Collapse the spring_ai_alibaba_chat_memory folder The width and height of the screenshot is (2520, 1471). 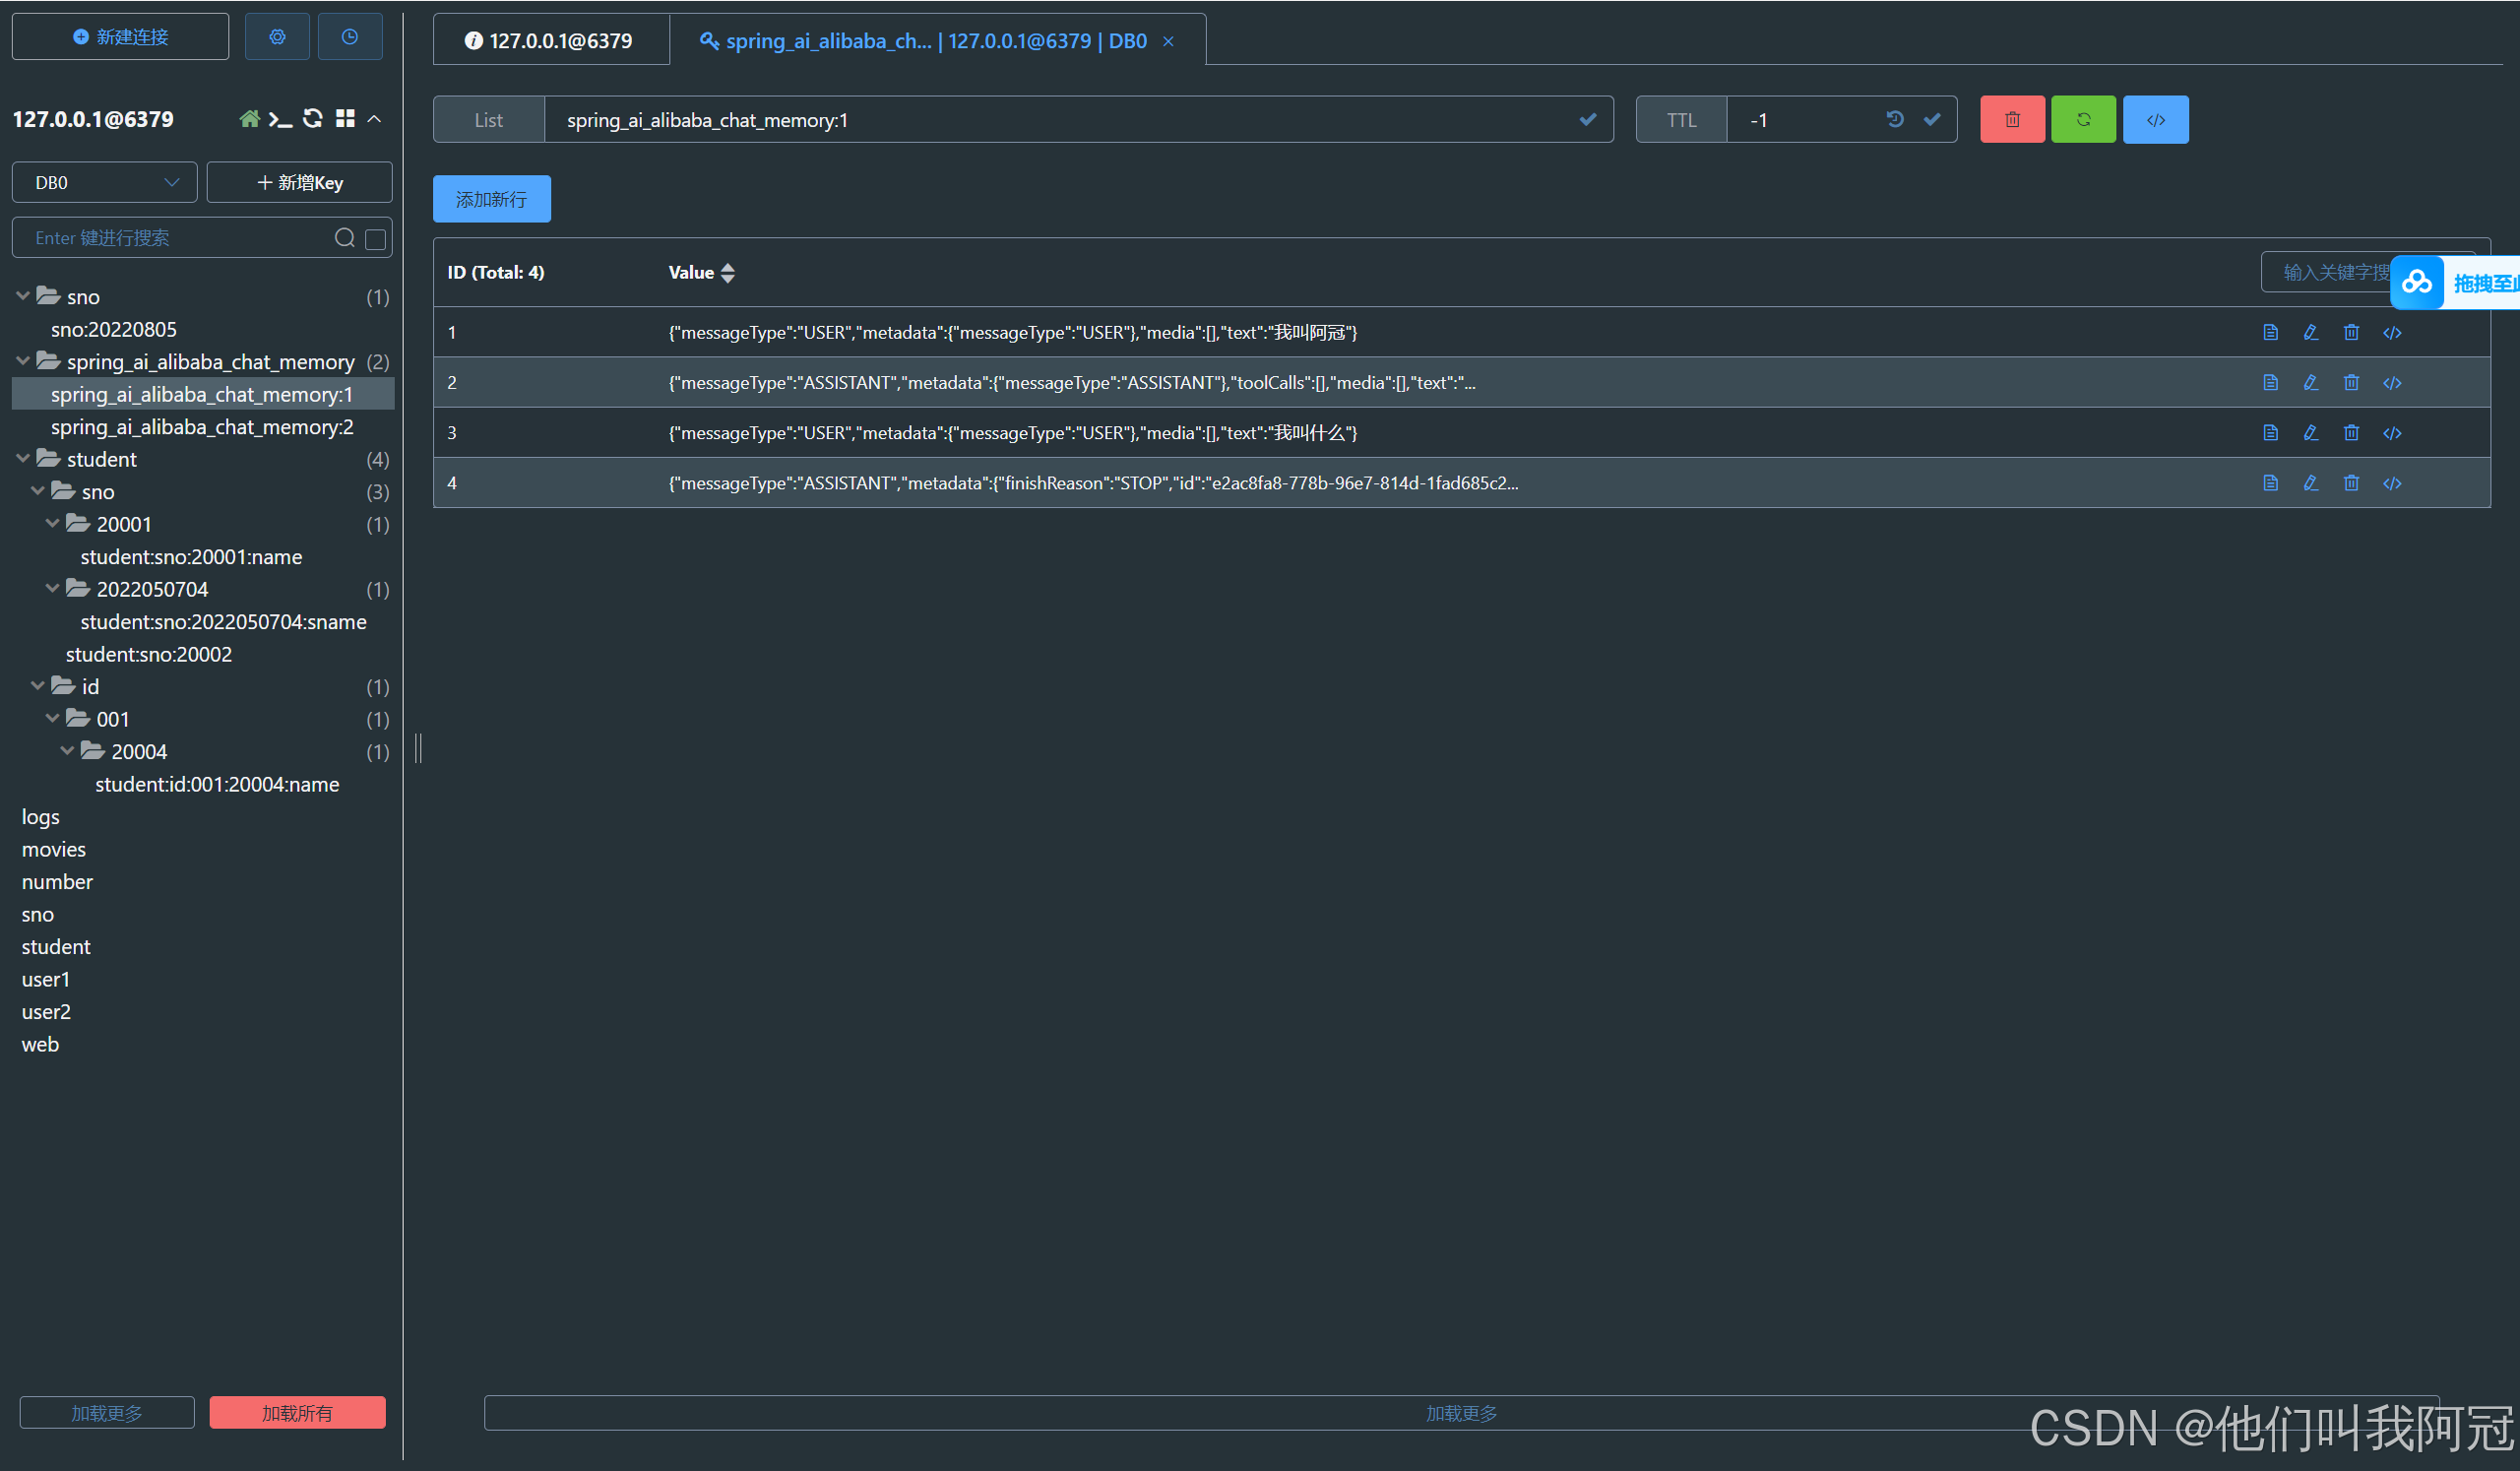point(23,361)
